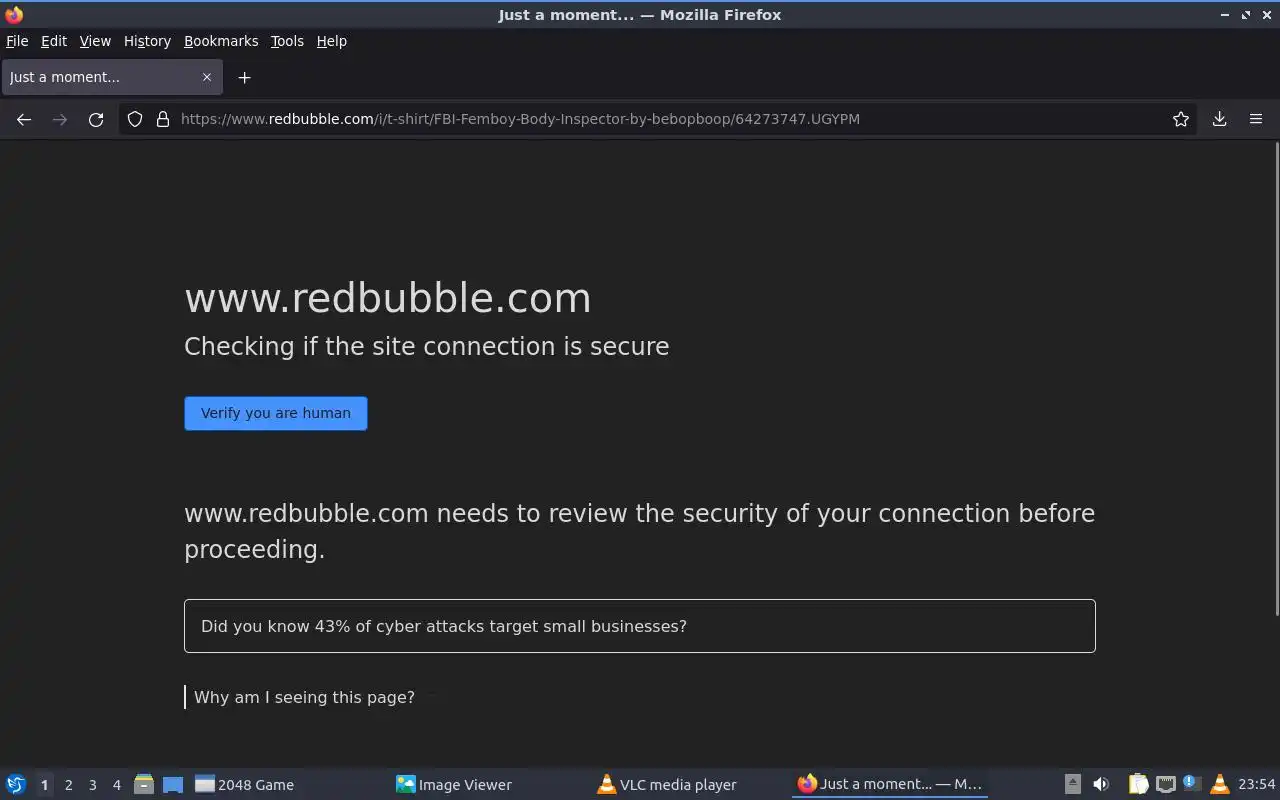Screen dimensions: 1280x800
Task: Open the file manager from taskbar
Action: [144, 784]
